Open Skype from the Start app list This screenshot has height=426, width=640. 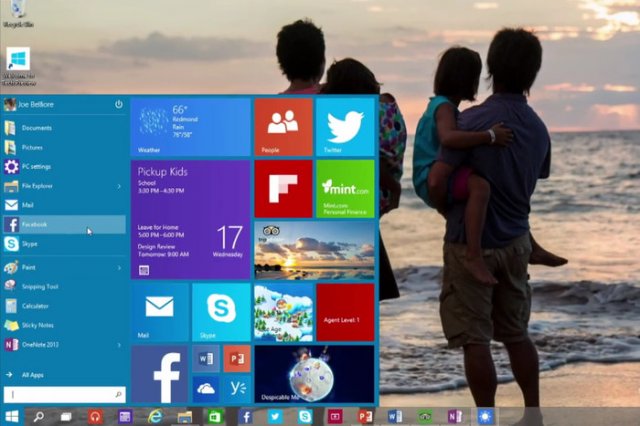pos(64,244)
